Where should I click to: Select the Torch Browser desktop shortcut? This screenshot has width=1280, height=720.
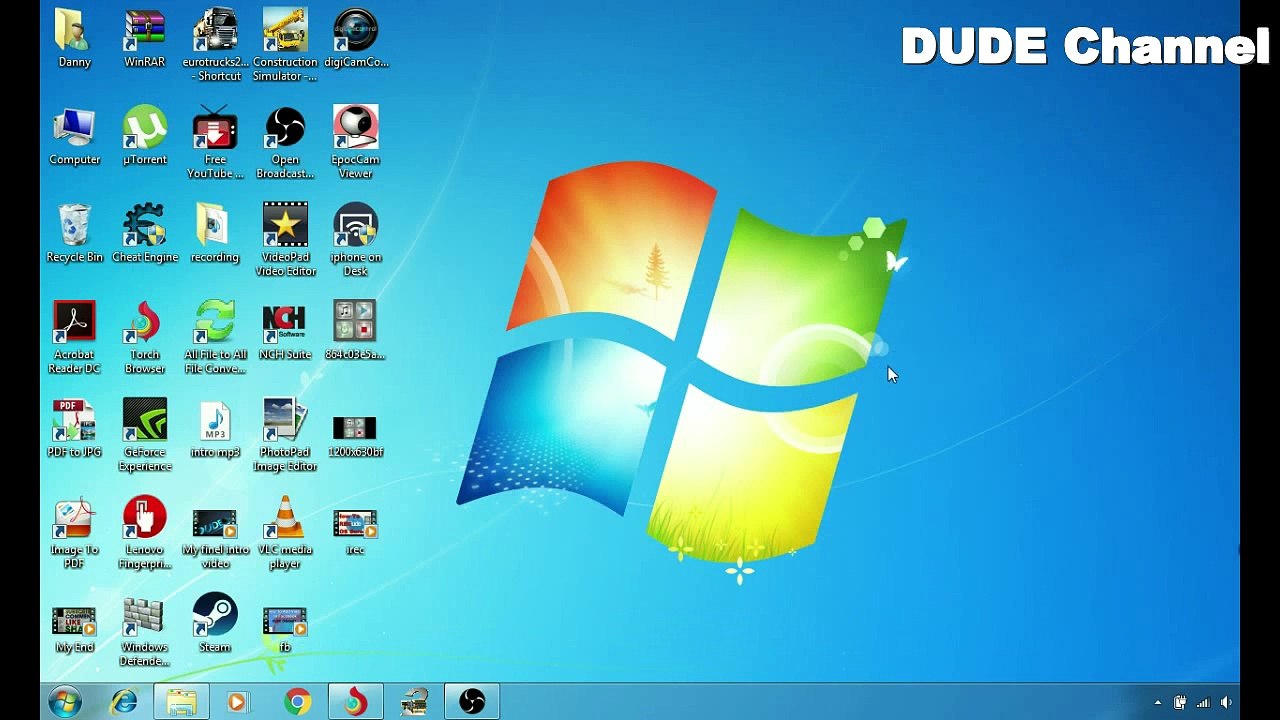[145, 338]
